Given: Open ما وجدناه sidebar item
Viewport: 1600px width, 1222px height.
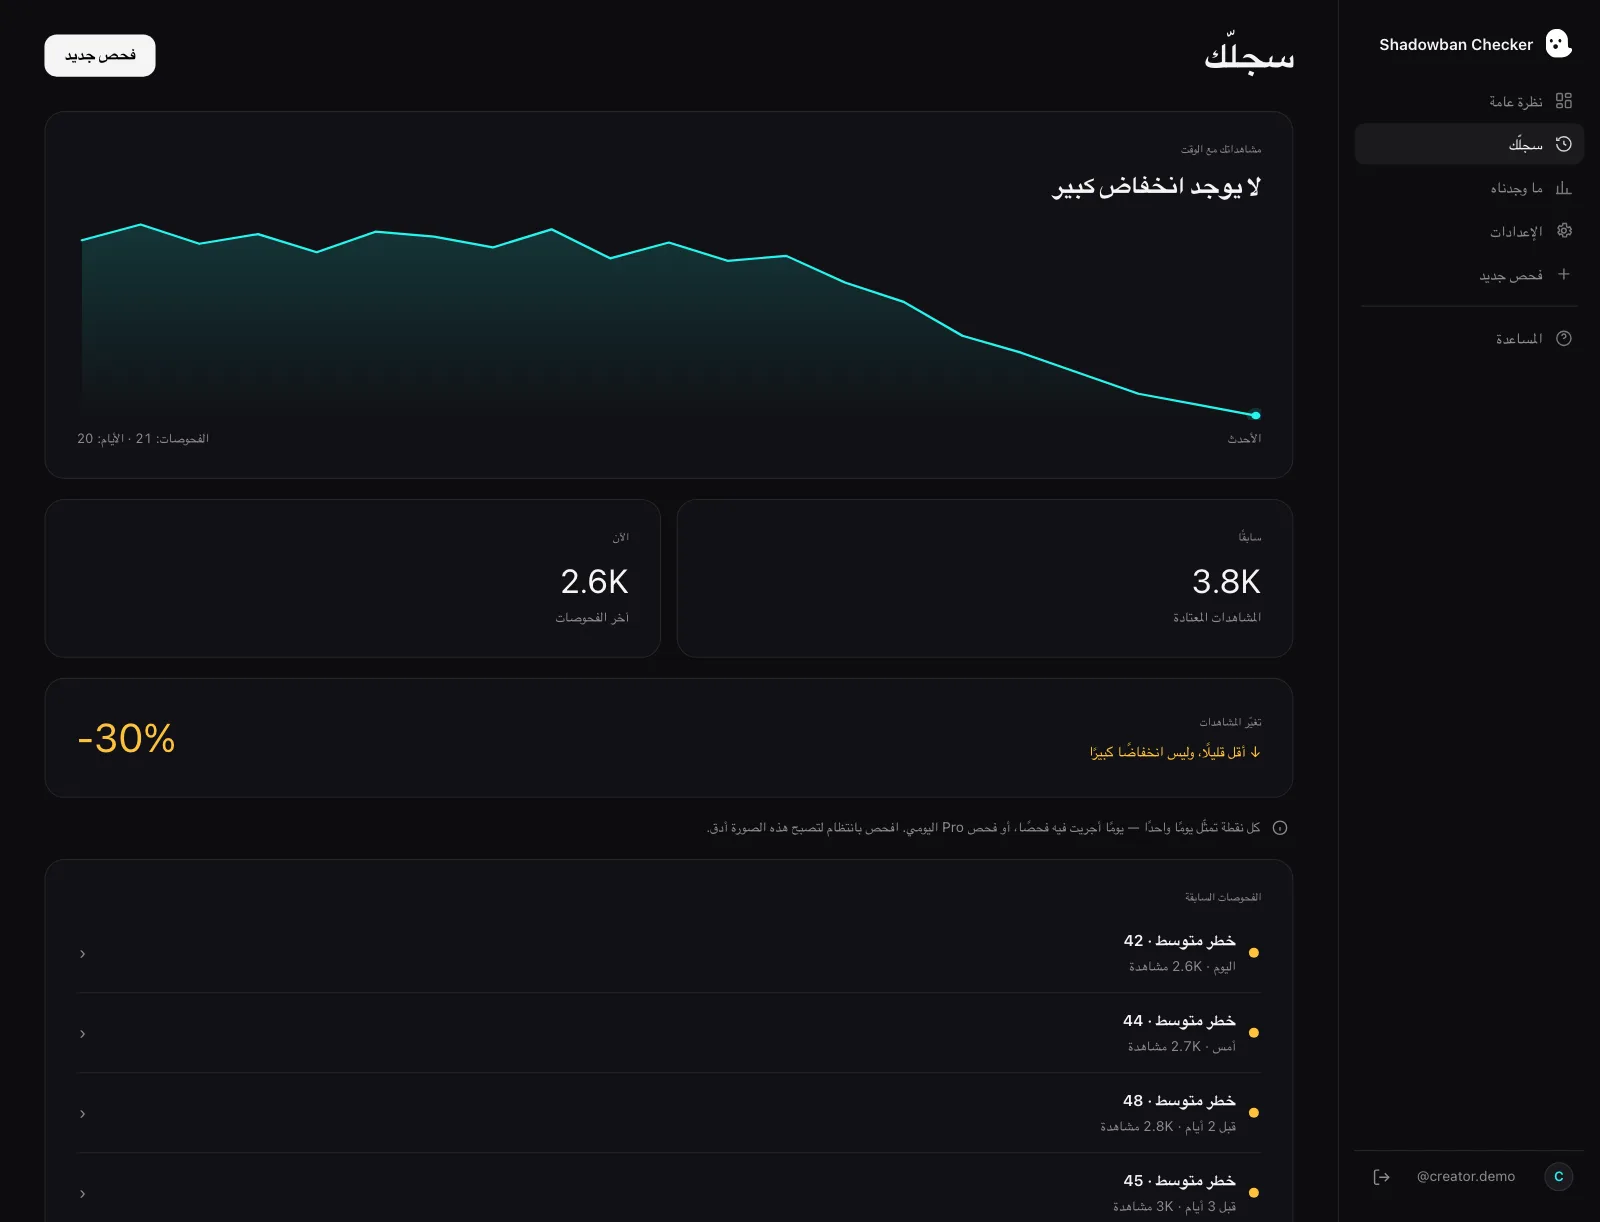Looking at the screenshot, I should (x=1469, y=188).
